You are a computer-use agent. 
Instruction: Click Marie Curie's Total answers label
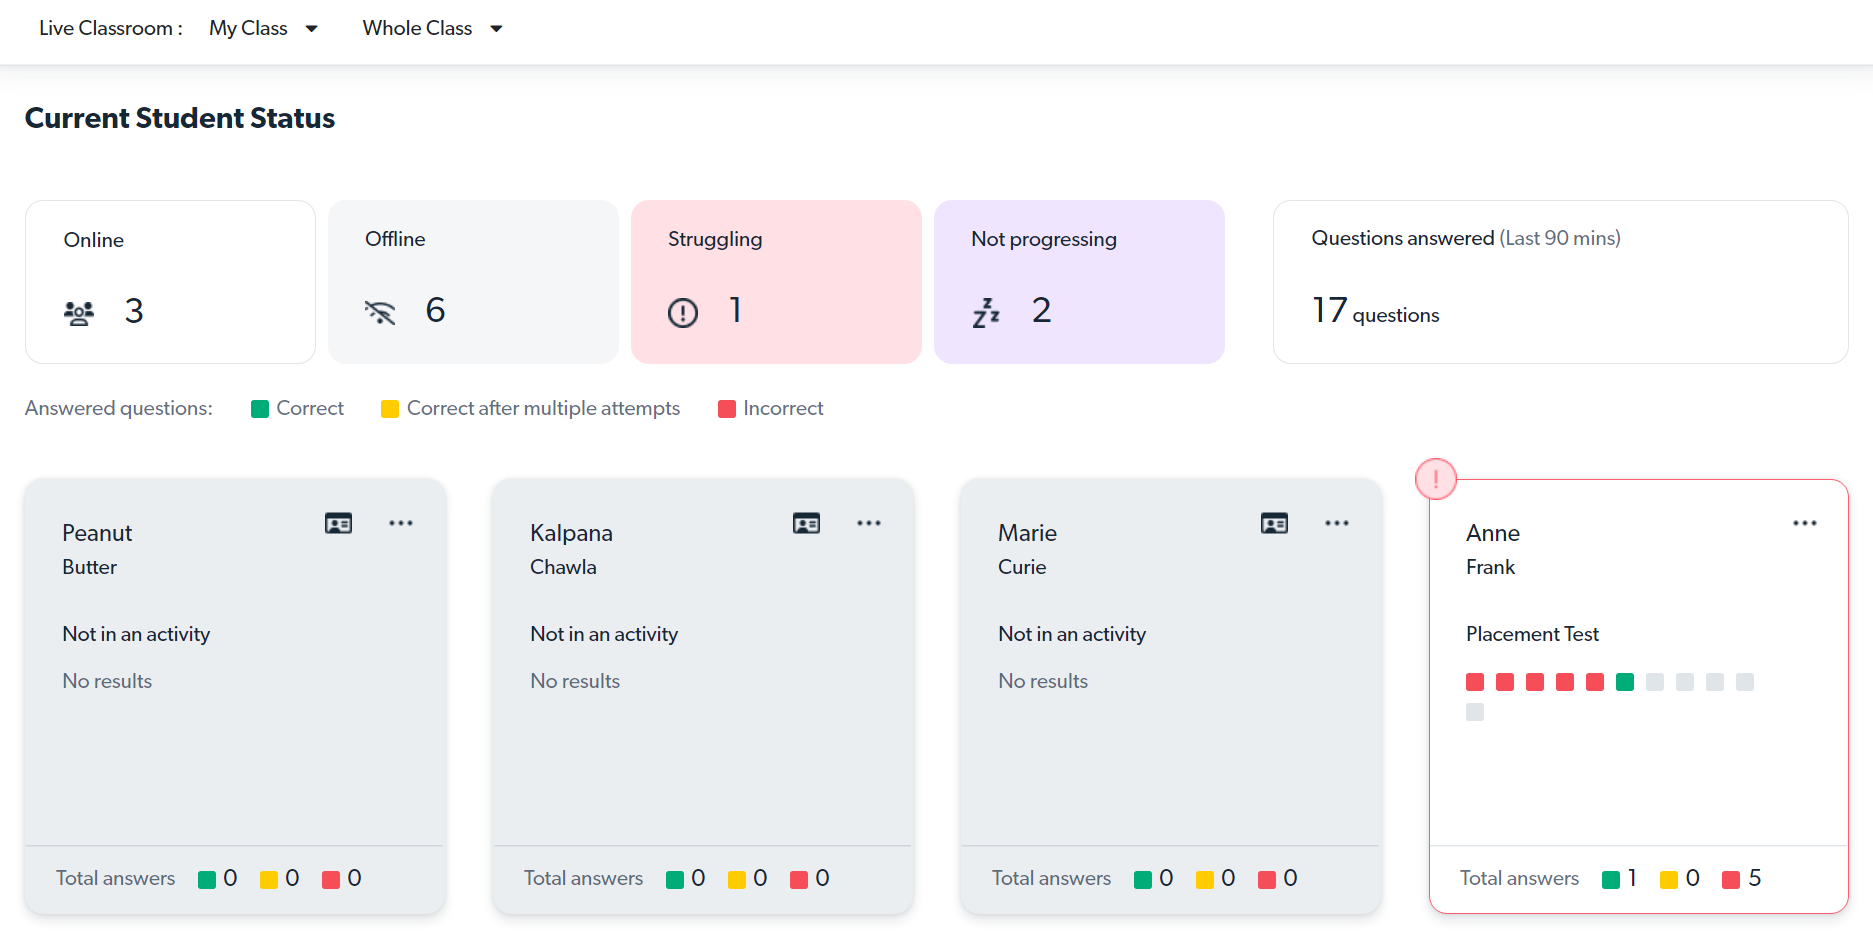(1051, 878)
